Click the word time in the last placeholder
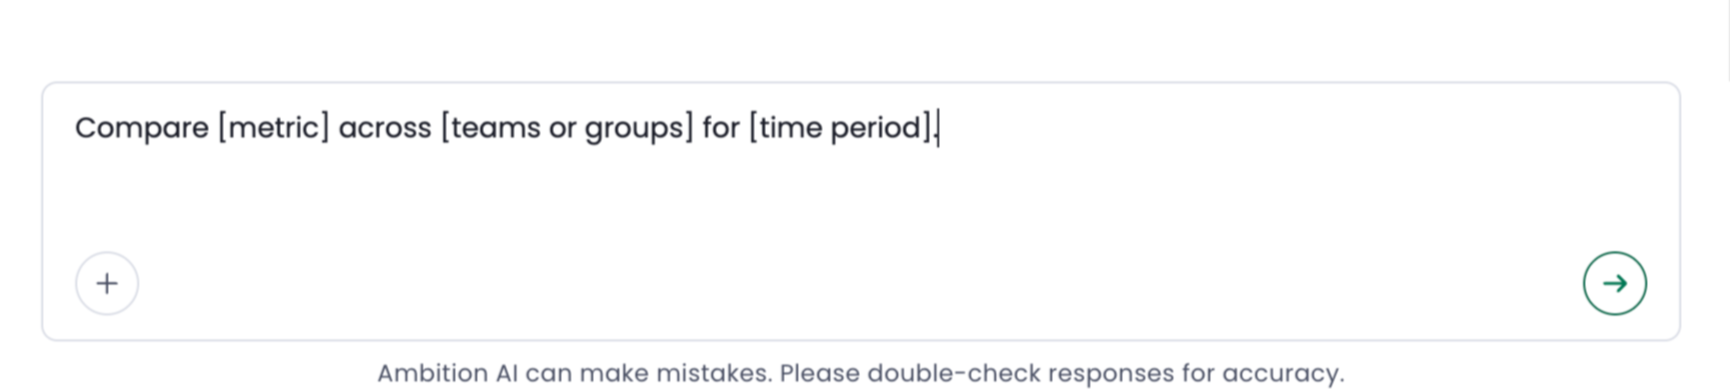 [x=790, y=128]
